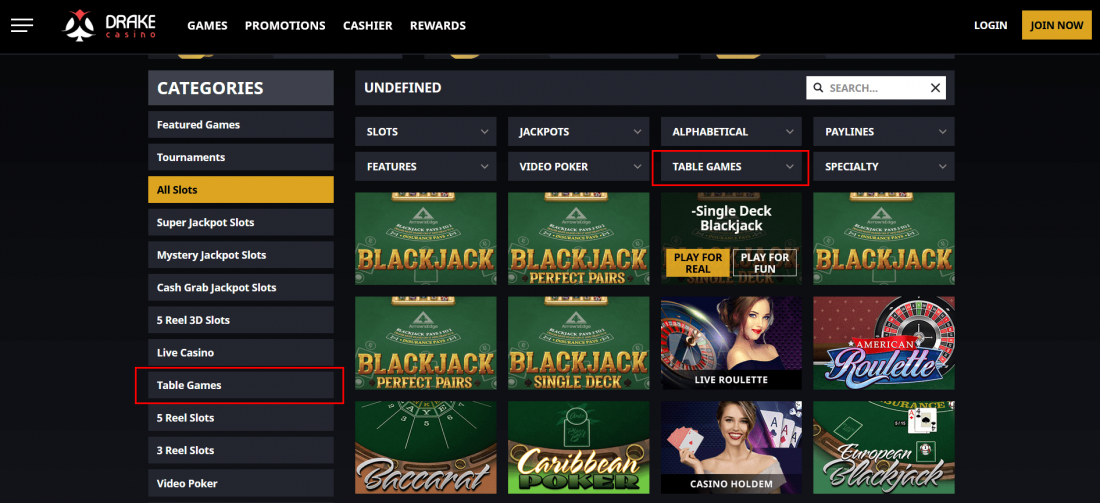Screen dimensions: 1100x503
Task: Expand the Slots dropdown
Action: tap(426, 132)
